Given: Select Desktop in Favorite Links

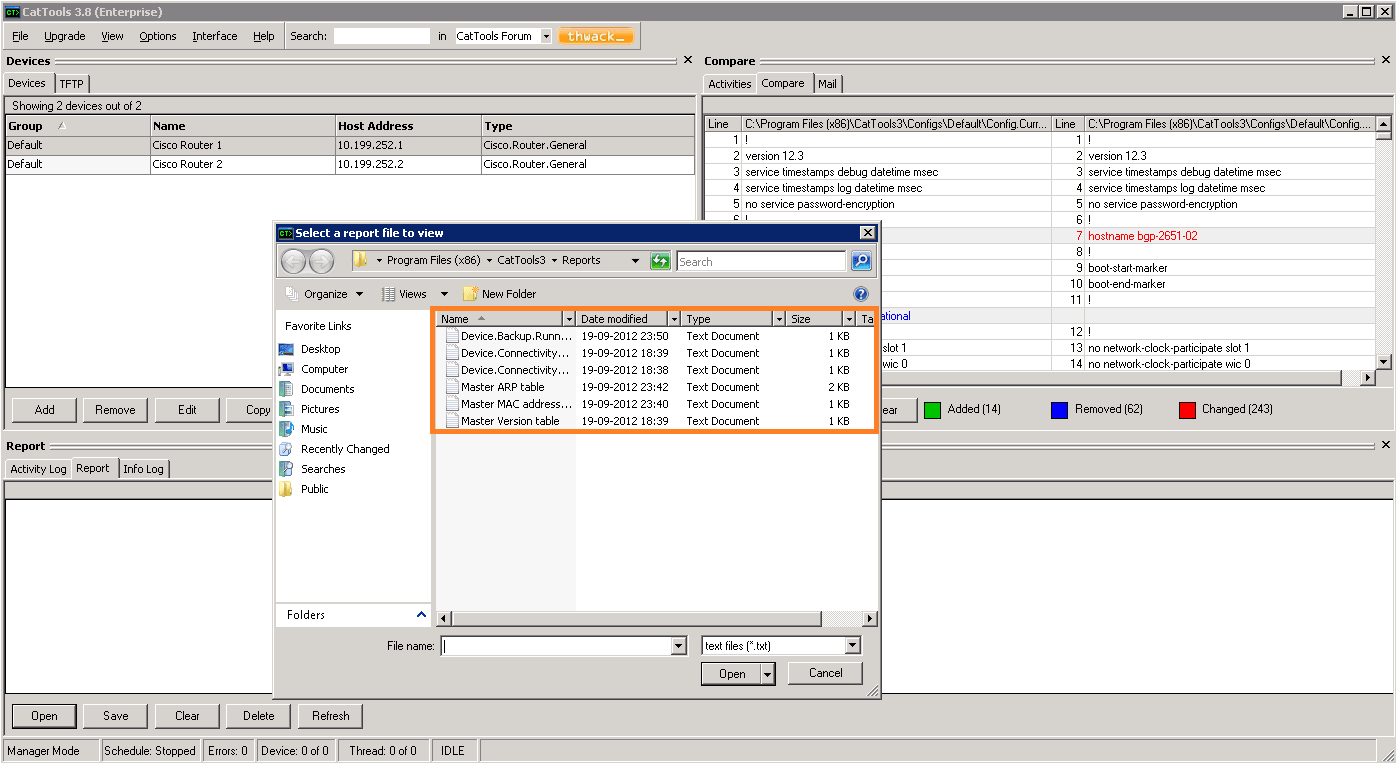Looking at the screenshot, I should point(310,349).
